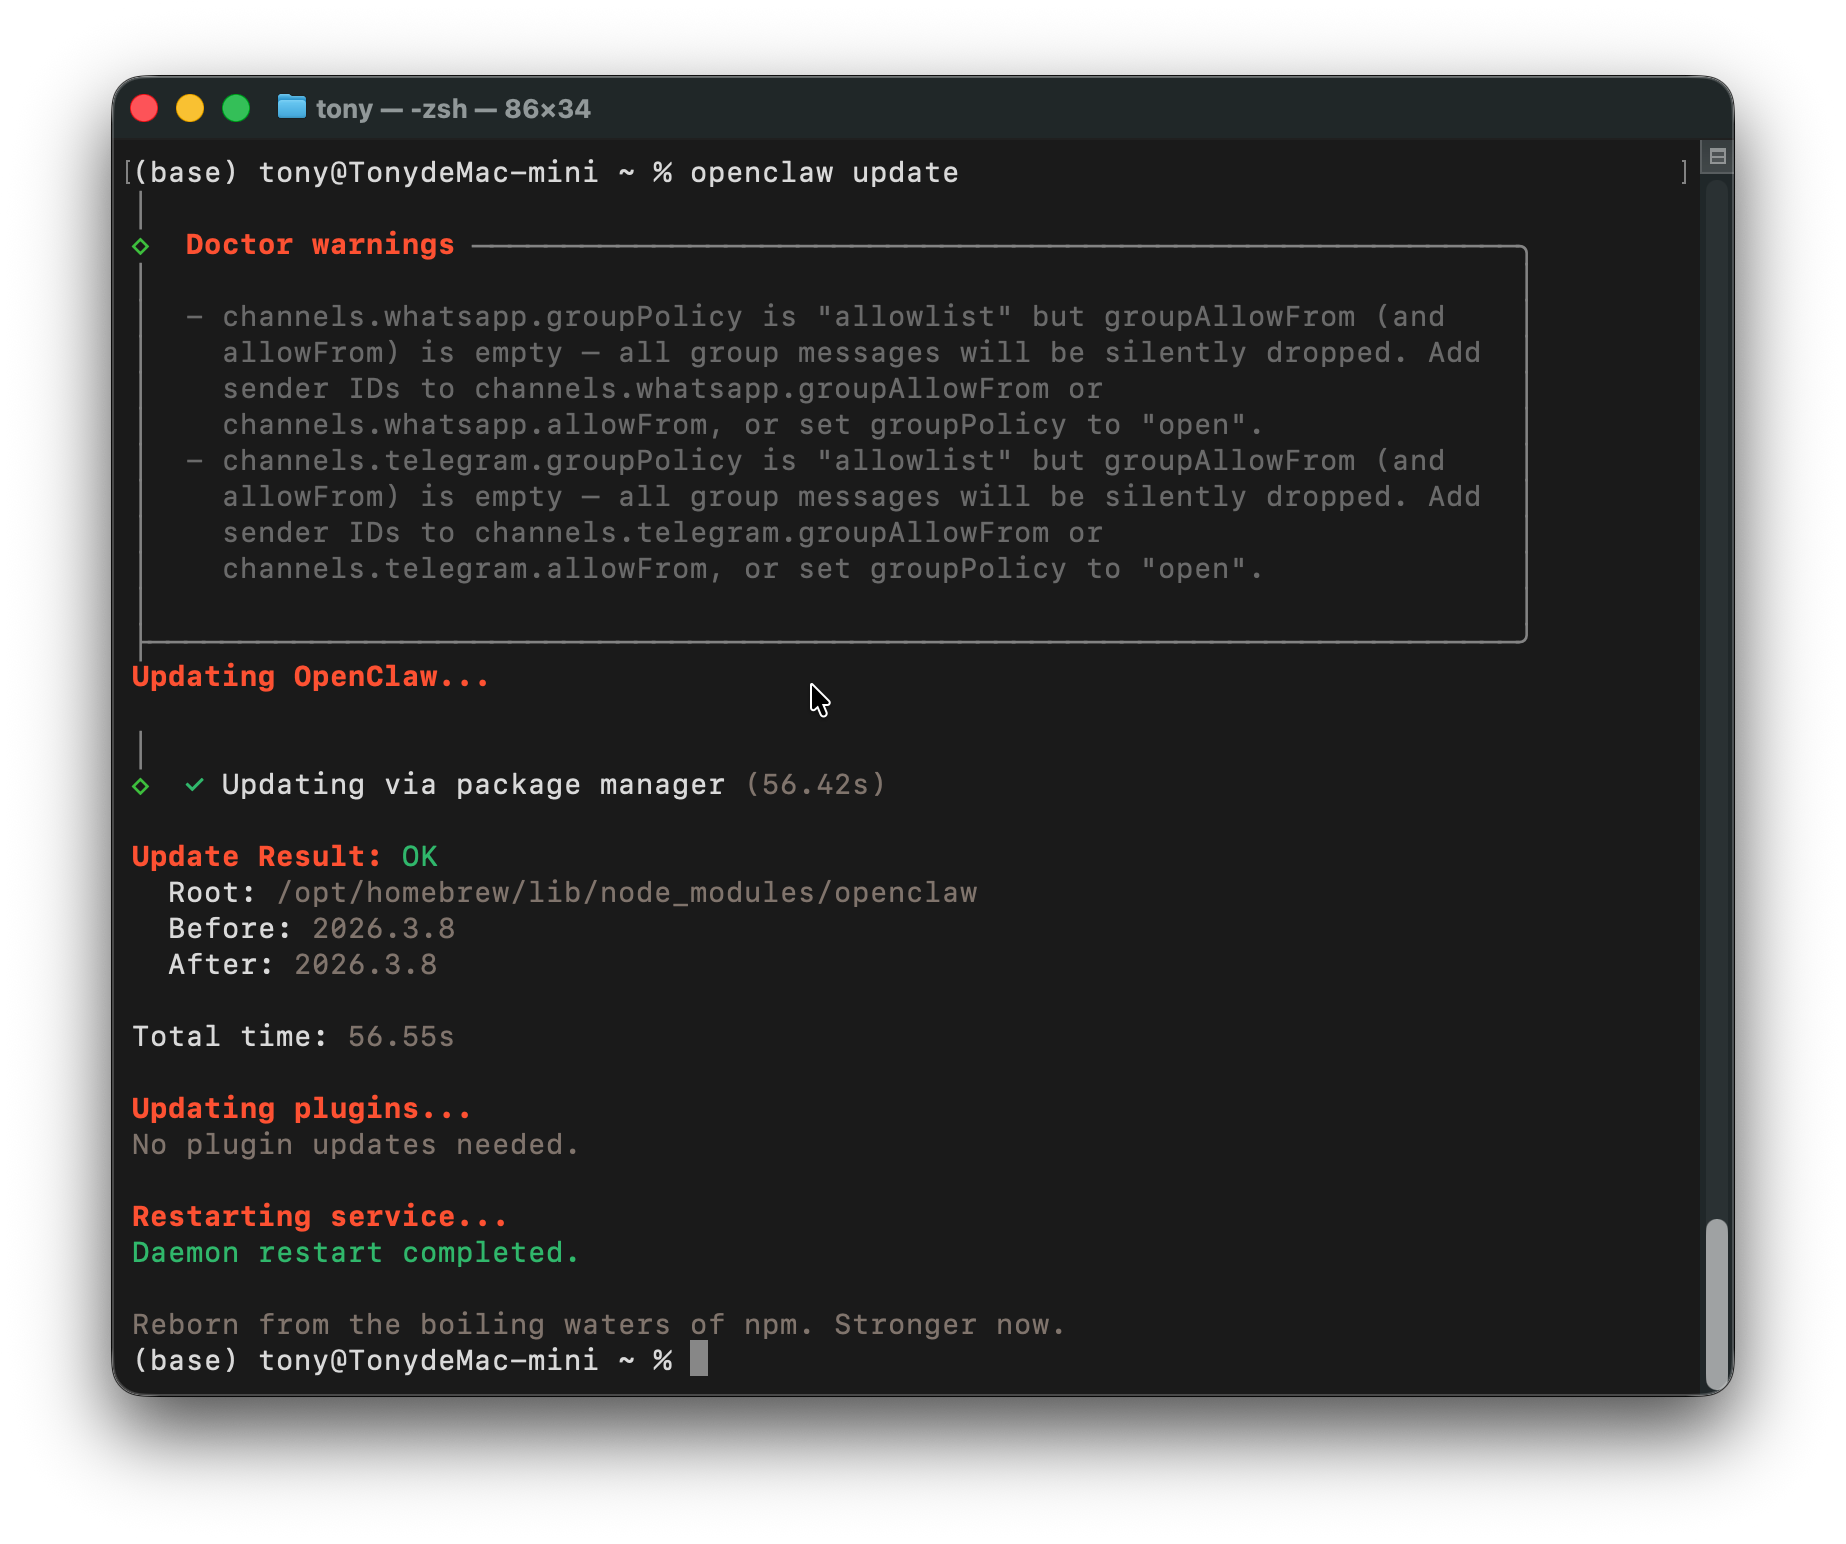The width and height of the screenshot is (1846, 1544).
Task: Click the 'Doctor warnings' heading
Action: (320, 245)
